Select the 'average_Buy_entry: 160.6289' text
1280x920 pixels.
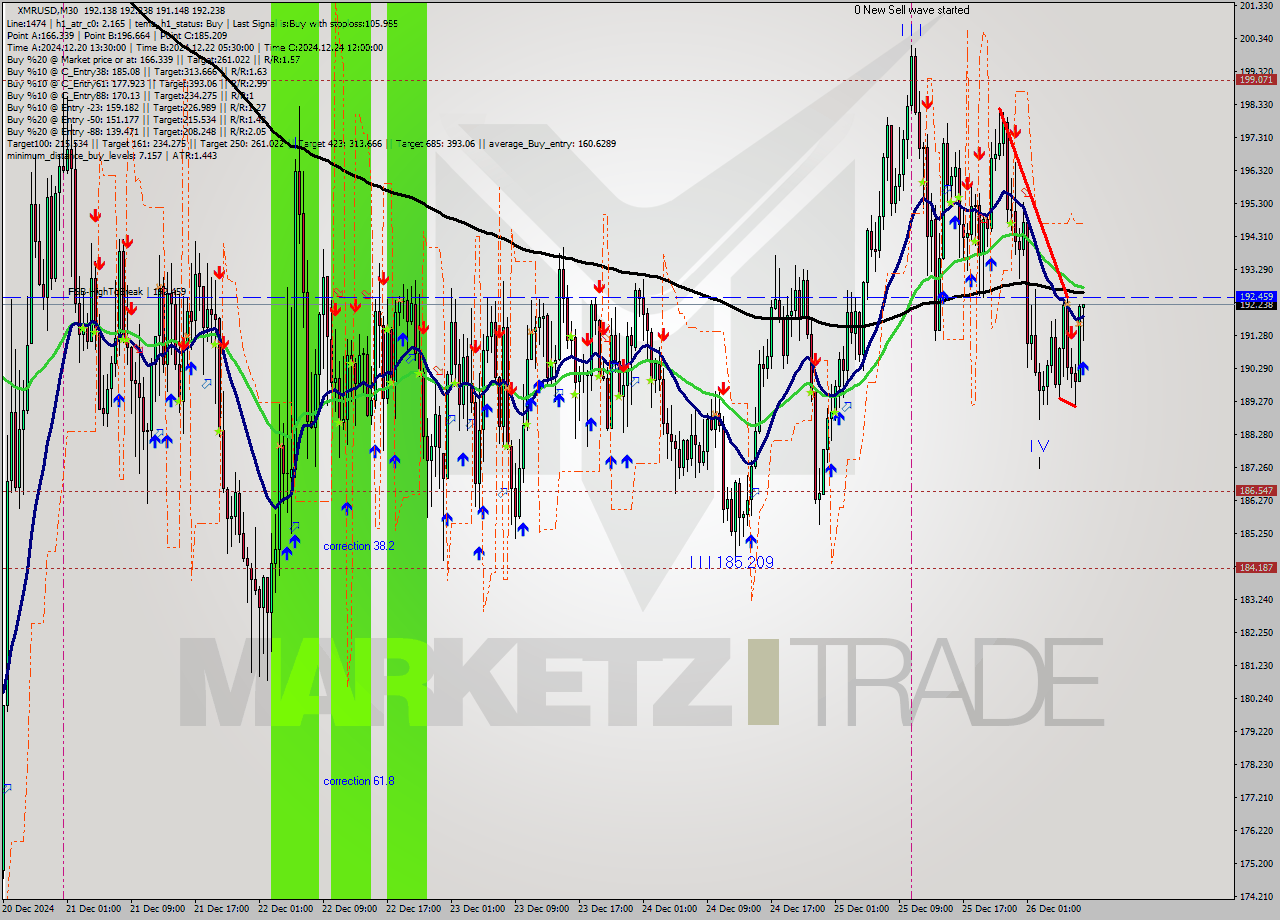pos(552,143)
